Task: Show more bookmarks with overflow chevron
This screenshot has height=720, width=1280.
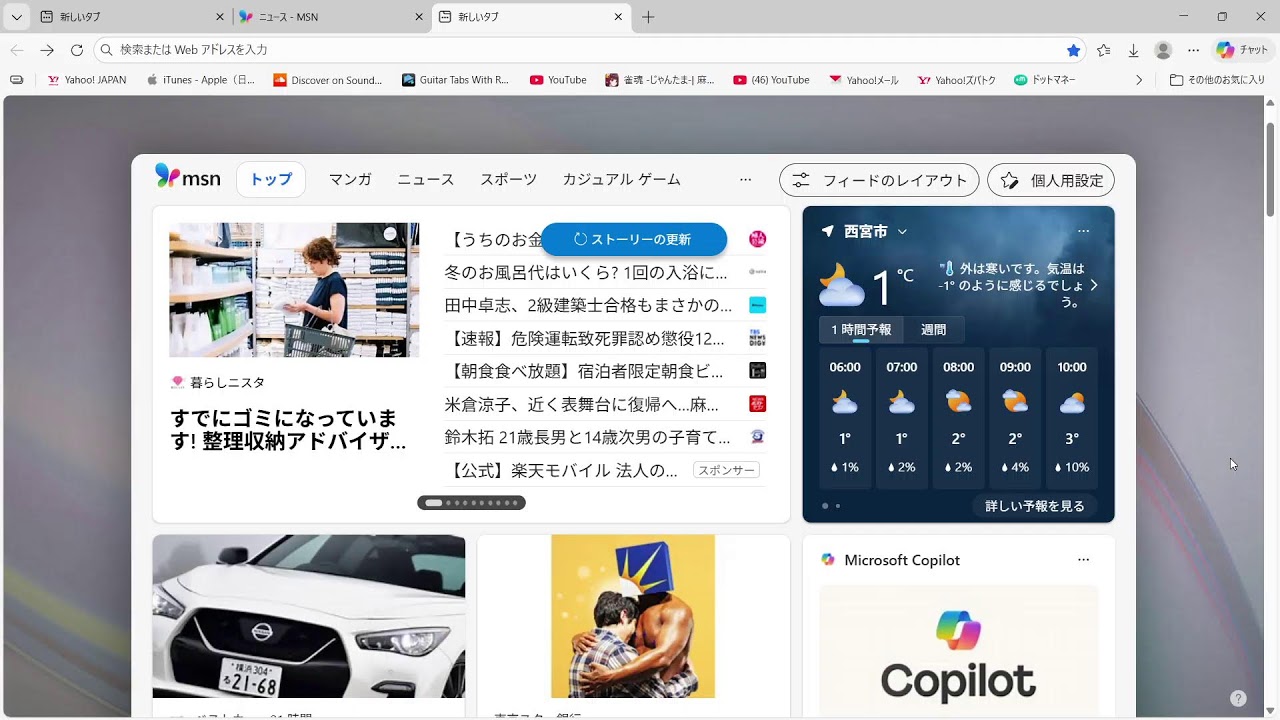Action: pos(1138,80)
